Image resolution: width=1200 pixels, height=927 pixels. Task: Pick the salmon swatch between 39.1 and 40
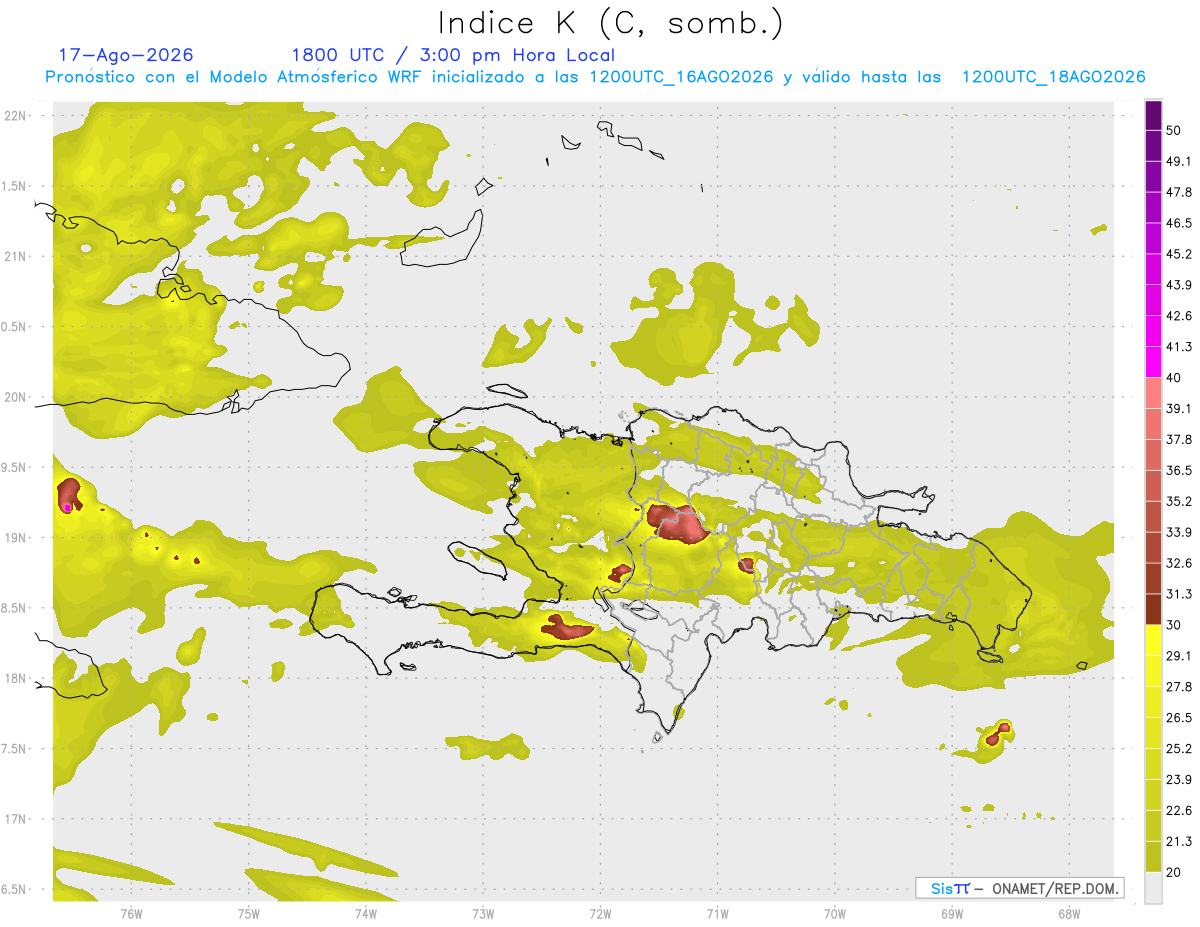click(1153, 393)
